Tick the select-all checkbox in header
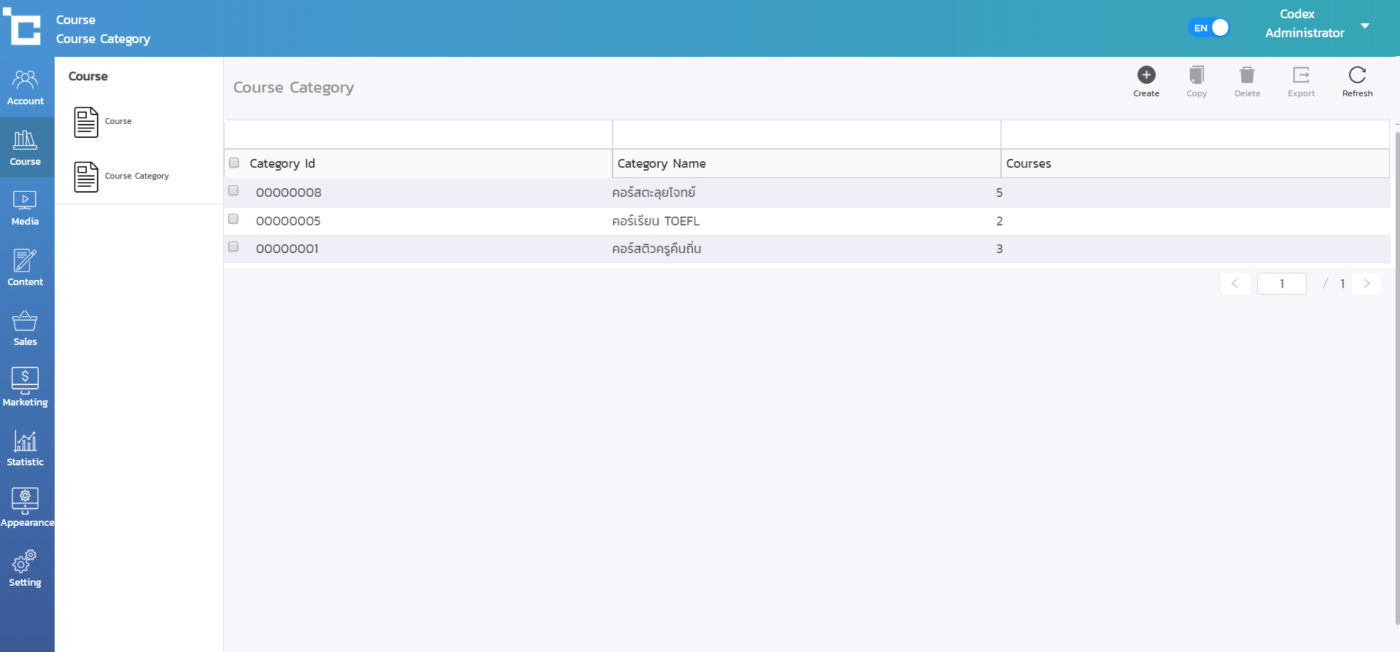This screenshot has height=652, width=1400. (x=234, y=163)
